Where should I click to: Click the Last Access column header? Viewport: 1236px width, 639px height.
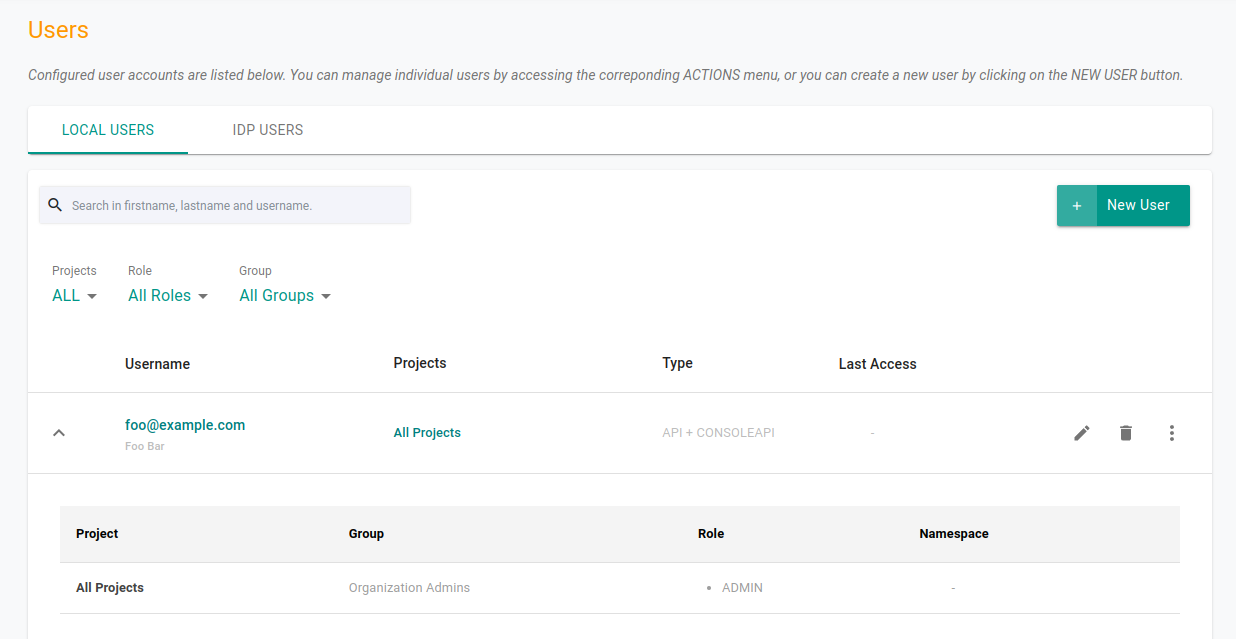click(x=877, y=364)
